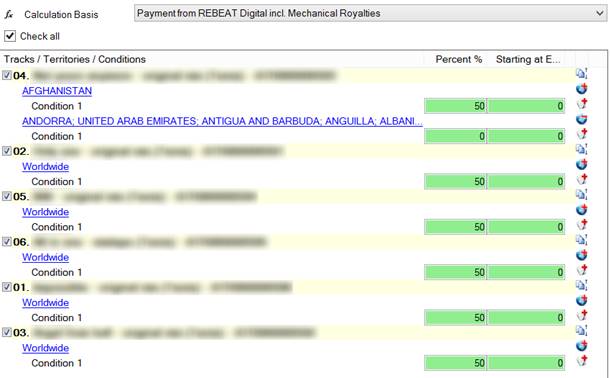Click the add-condition icon under ANDORRA territories row
This screenshot has height=378, width=611.
coord(582,134)
